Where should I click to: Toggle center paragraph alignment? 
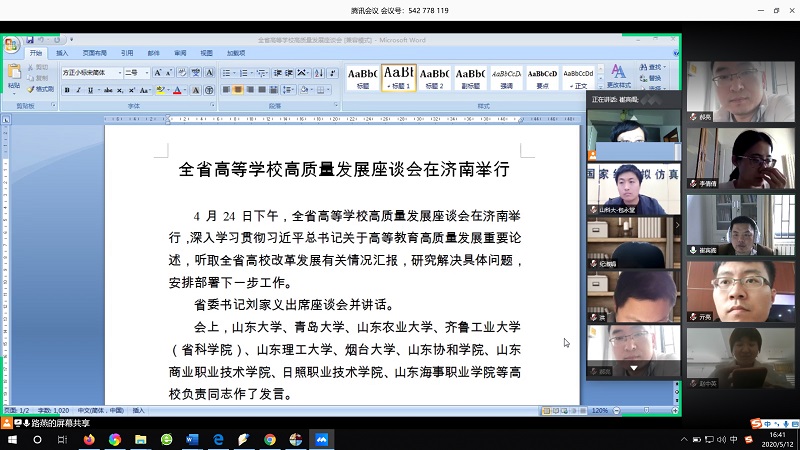click(238, 90)
